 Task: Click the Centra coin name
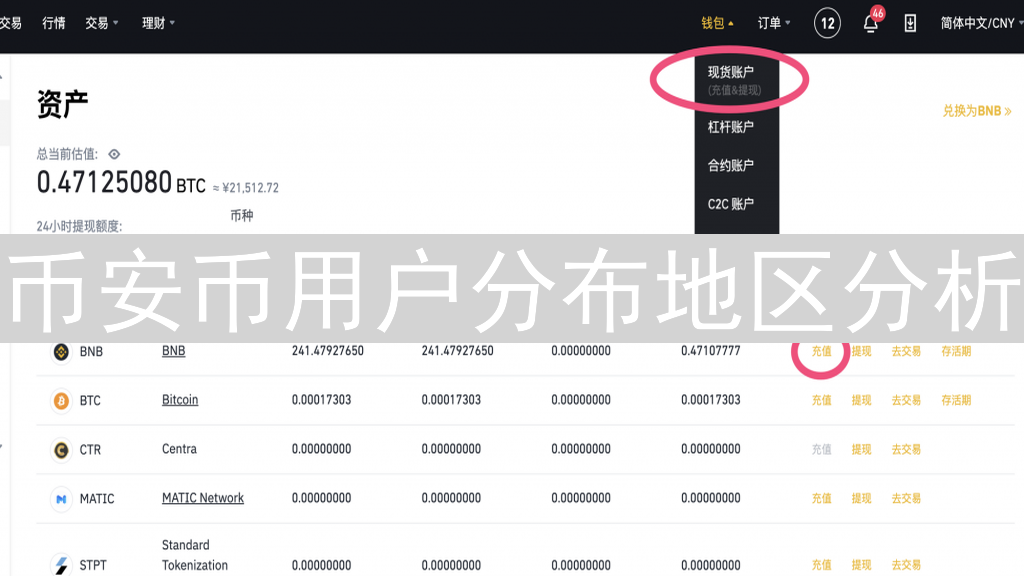click(x=180, y=449)
